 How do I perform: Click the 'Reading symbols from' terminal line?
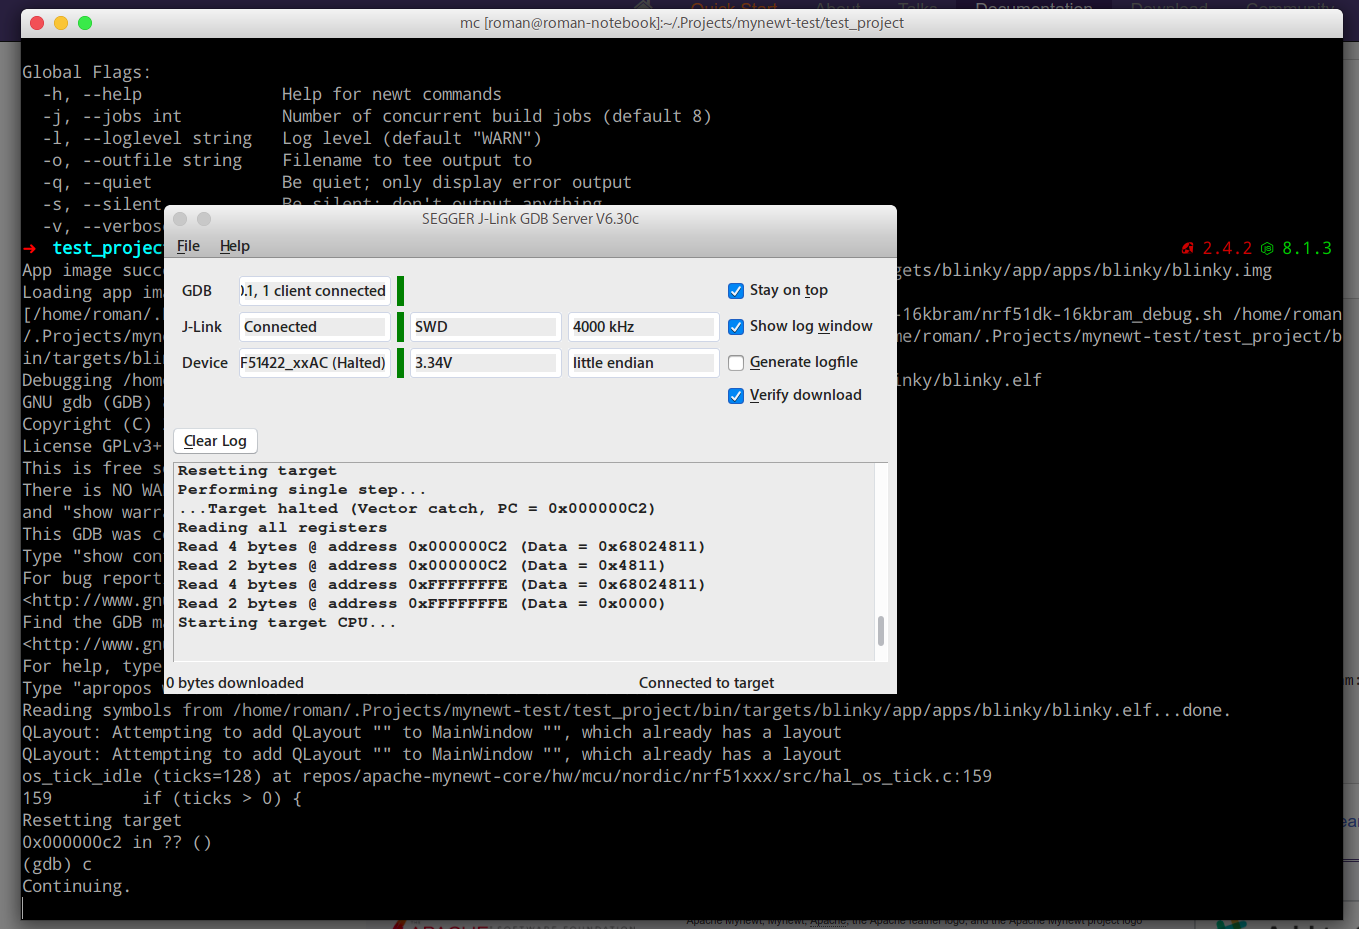coord(626,710)
